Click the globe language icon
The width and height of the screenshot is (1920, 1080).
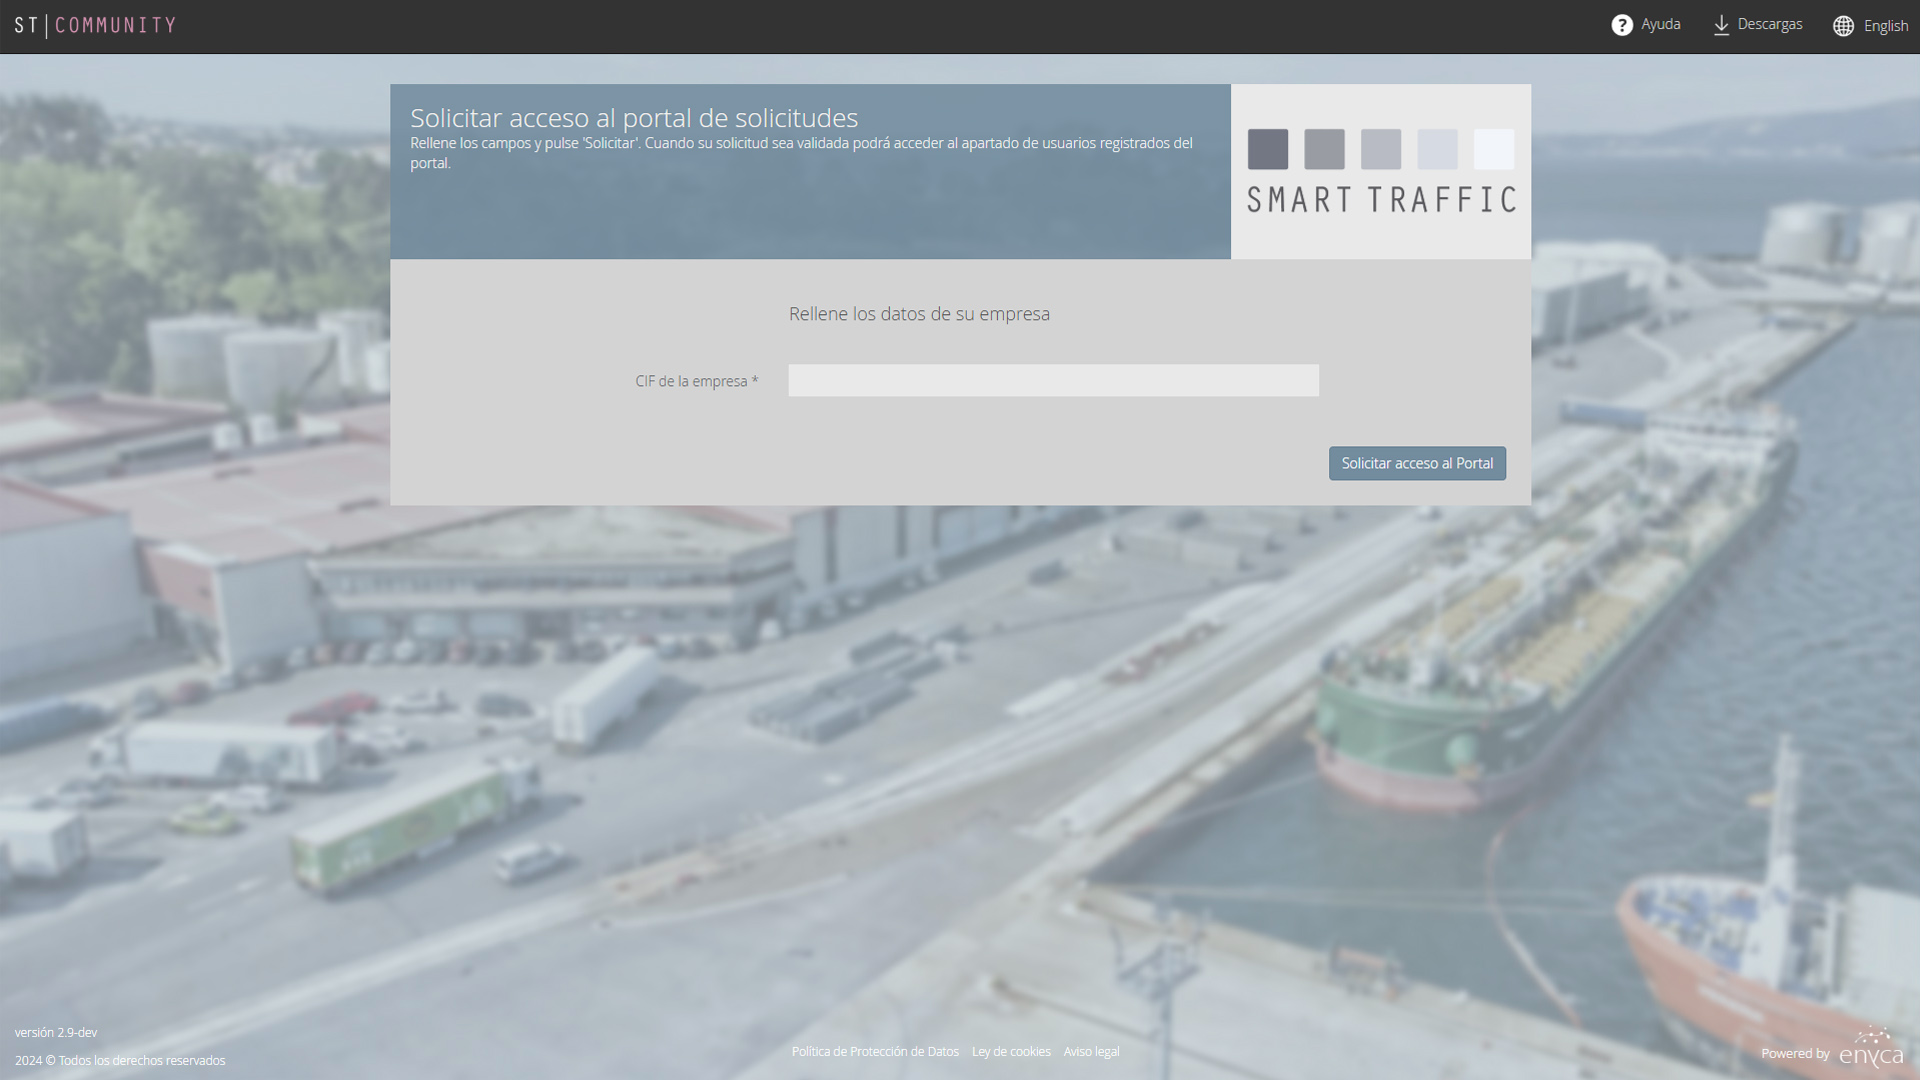[x=1843, y=26]
